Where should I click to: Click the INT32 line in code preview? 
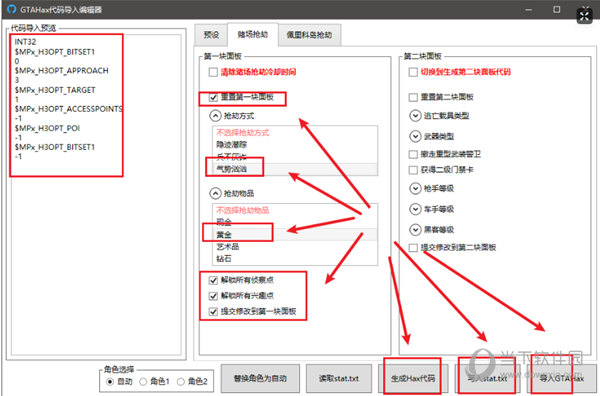25,42
